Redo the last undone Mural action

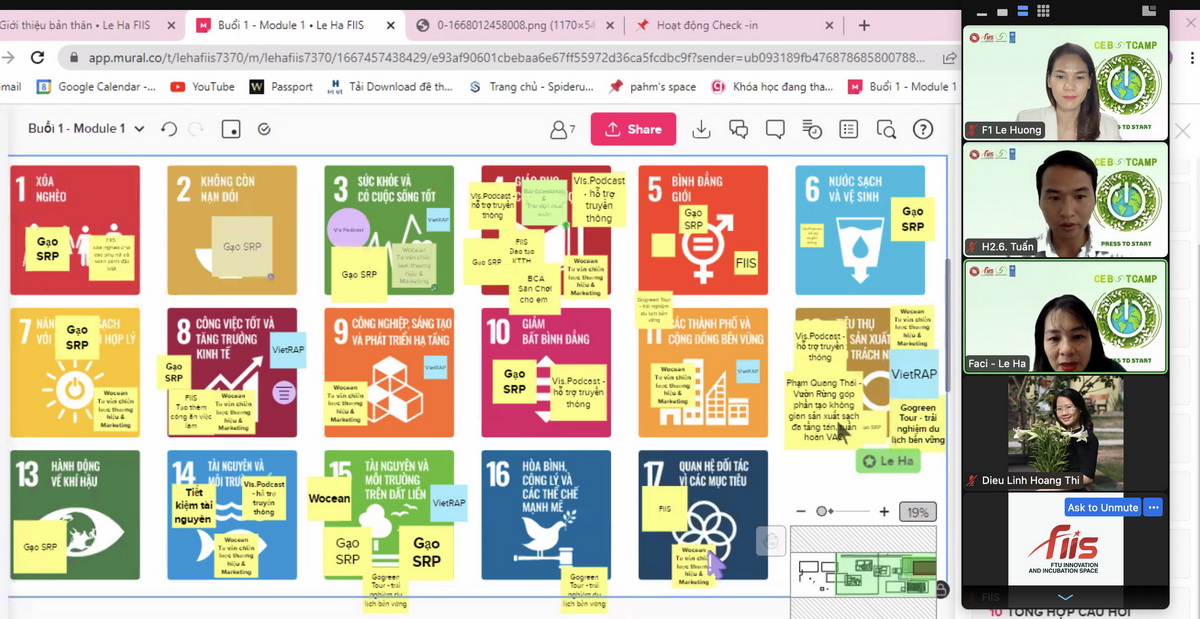click(196, 129)
